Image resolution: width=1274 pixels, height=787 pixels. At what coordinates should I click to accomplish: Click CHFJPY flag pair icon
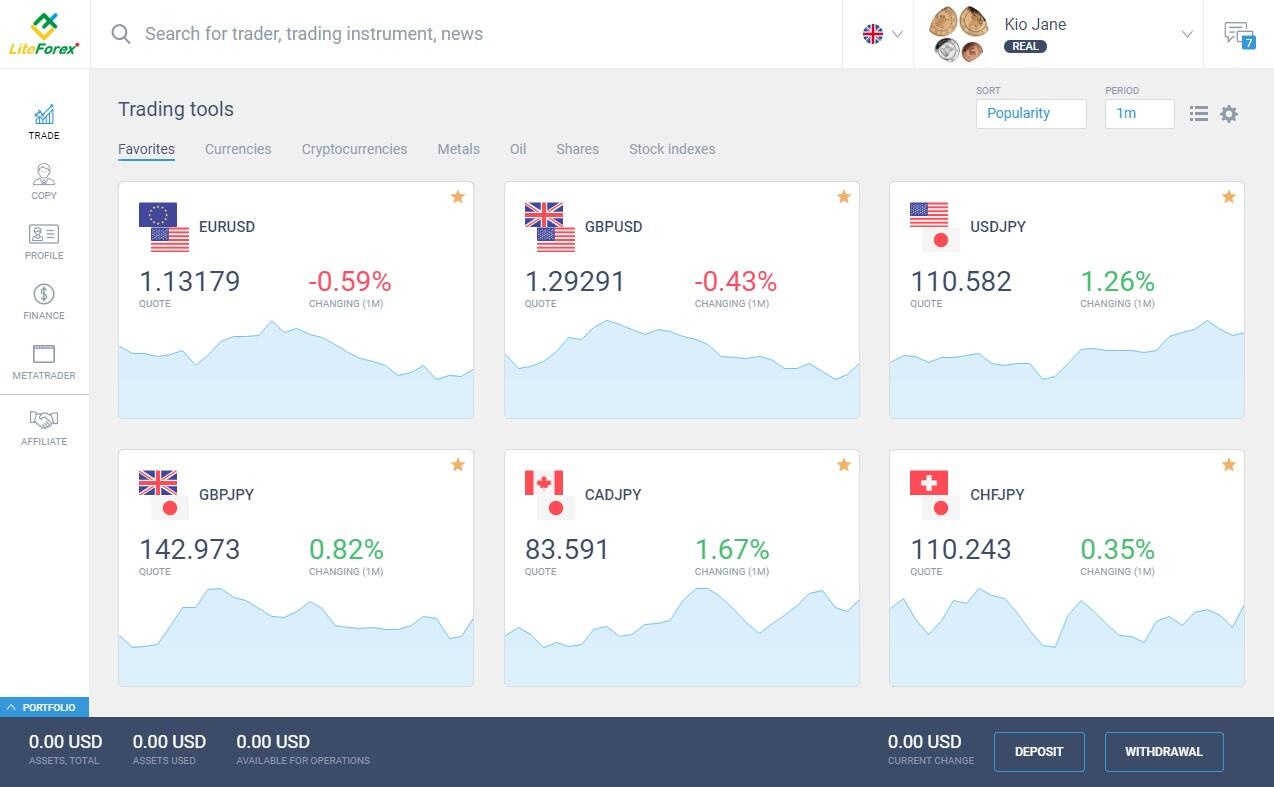pos(935,495)
